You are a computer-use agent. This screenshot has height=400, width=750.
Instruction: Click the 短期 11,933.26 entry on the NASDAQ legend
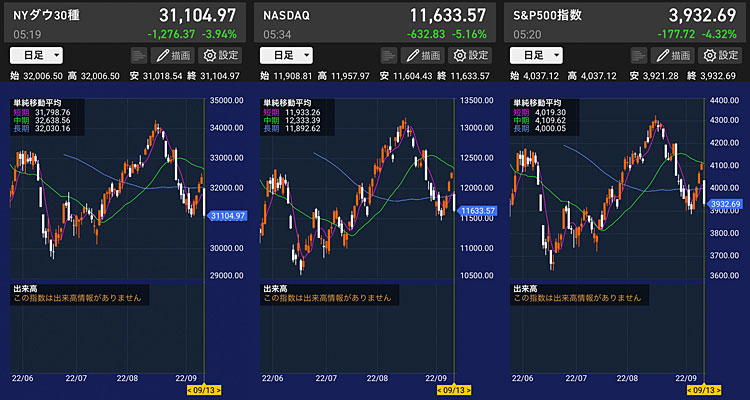click(294, 111)
